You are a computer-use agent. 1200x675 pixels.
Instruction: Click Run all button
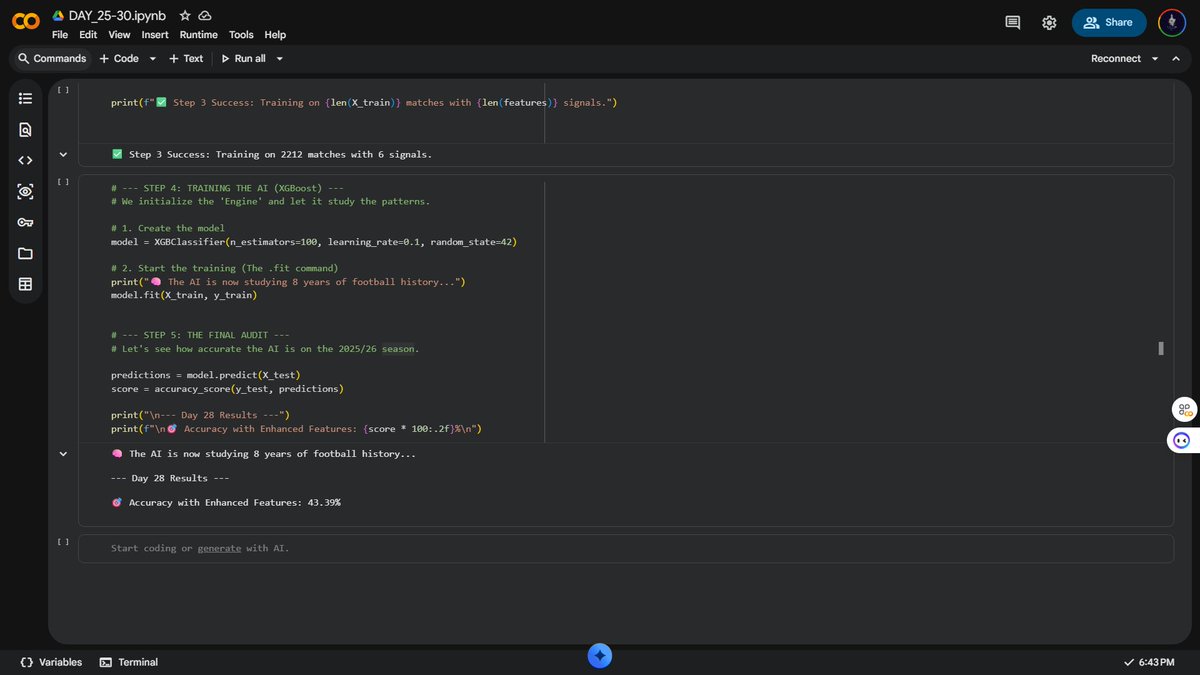coord(243,59)
